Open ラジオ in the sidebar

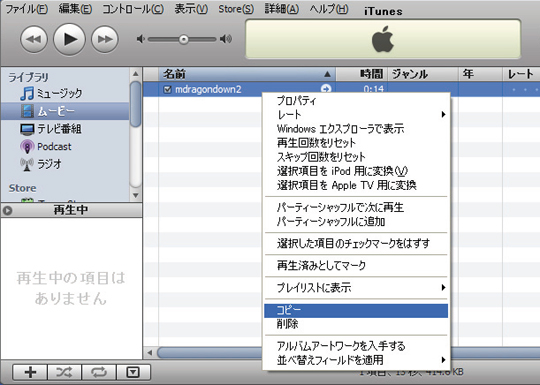(41, 164)
